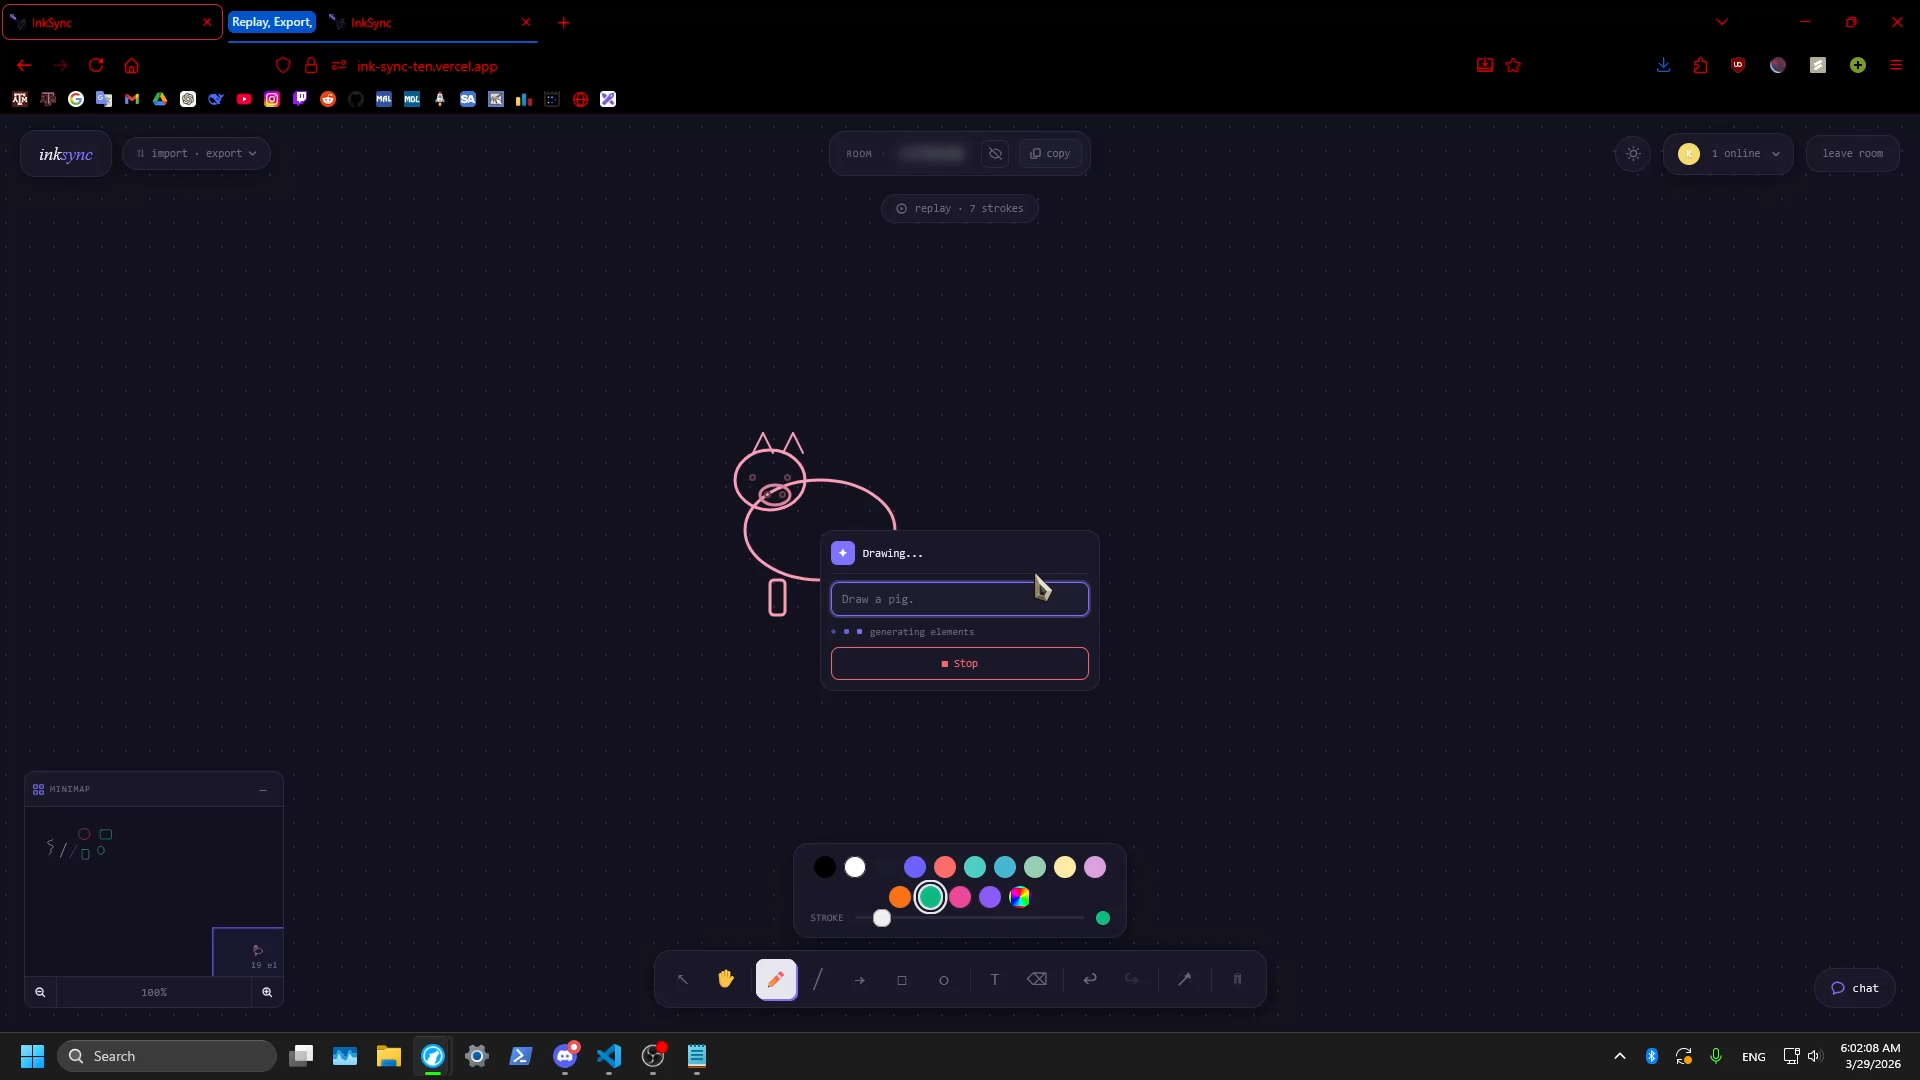1920x1080 pixels.
Task: Open the magic wand AI tool
Action: (x=1184, y=980)
